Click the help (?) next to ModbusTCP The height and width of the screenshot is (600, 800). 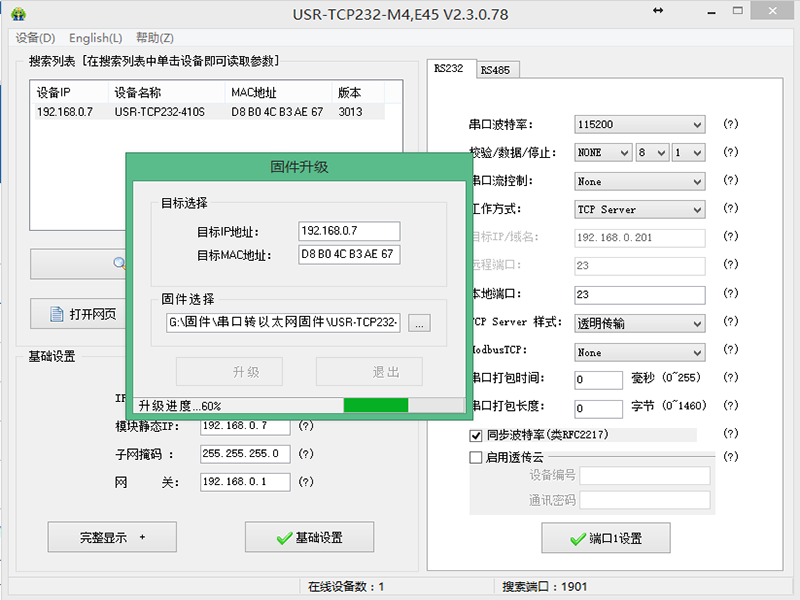(730, 352)
